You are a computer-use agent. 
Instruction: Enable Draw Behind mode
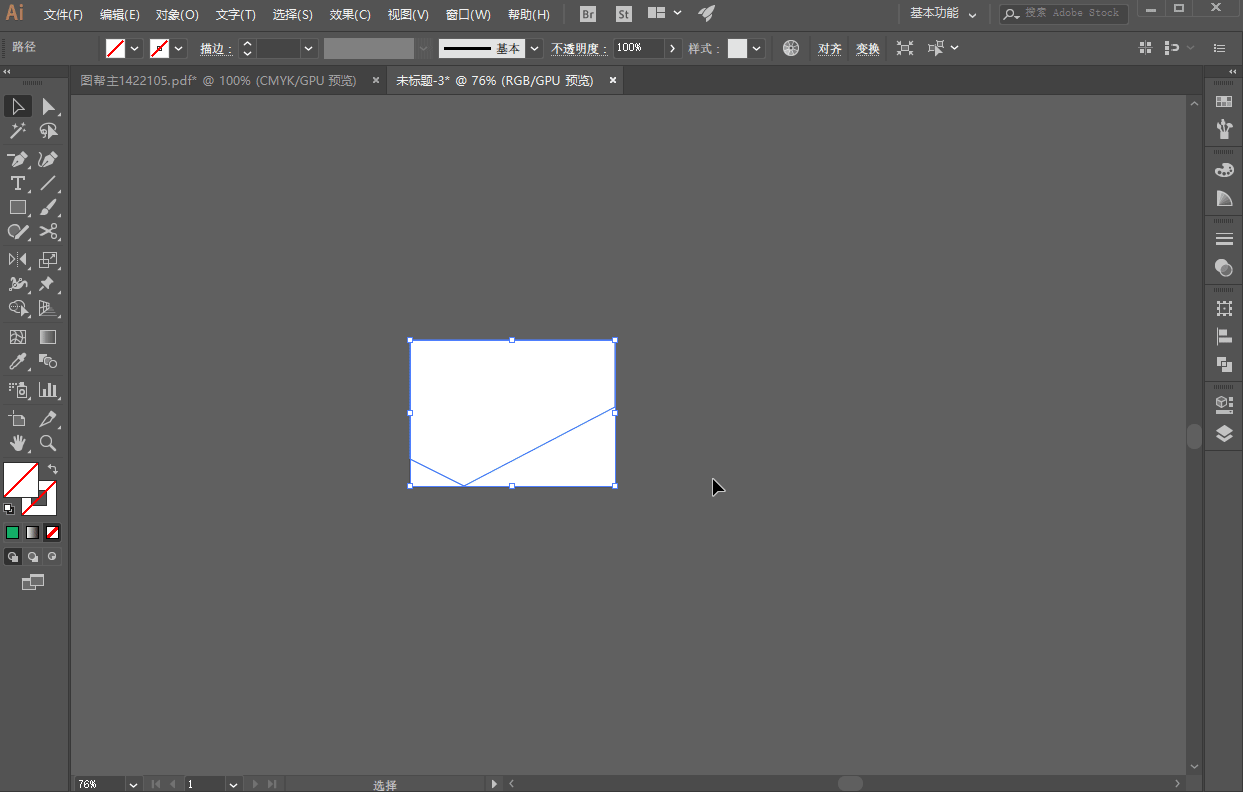(x=33, y=557)
